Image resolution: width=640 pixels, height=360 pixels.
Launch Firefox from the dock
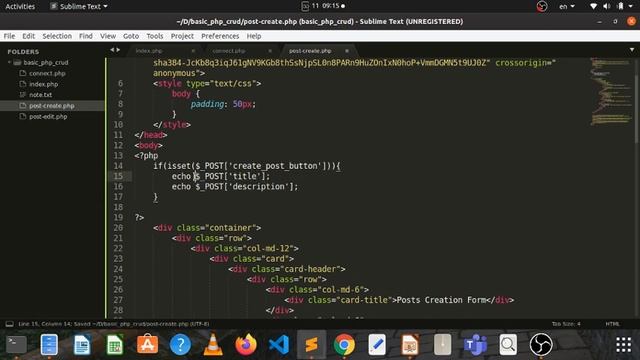point(246,345)
